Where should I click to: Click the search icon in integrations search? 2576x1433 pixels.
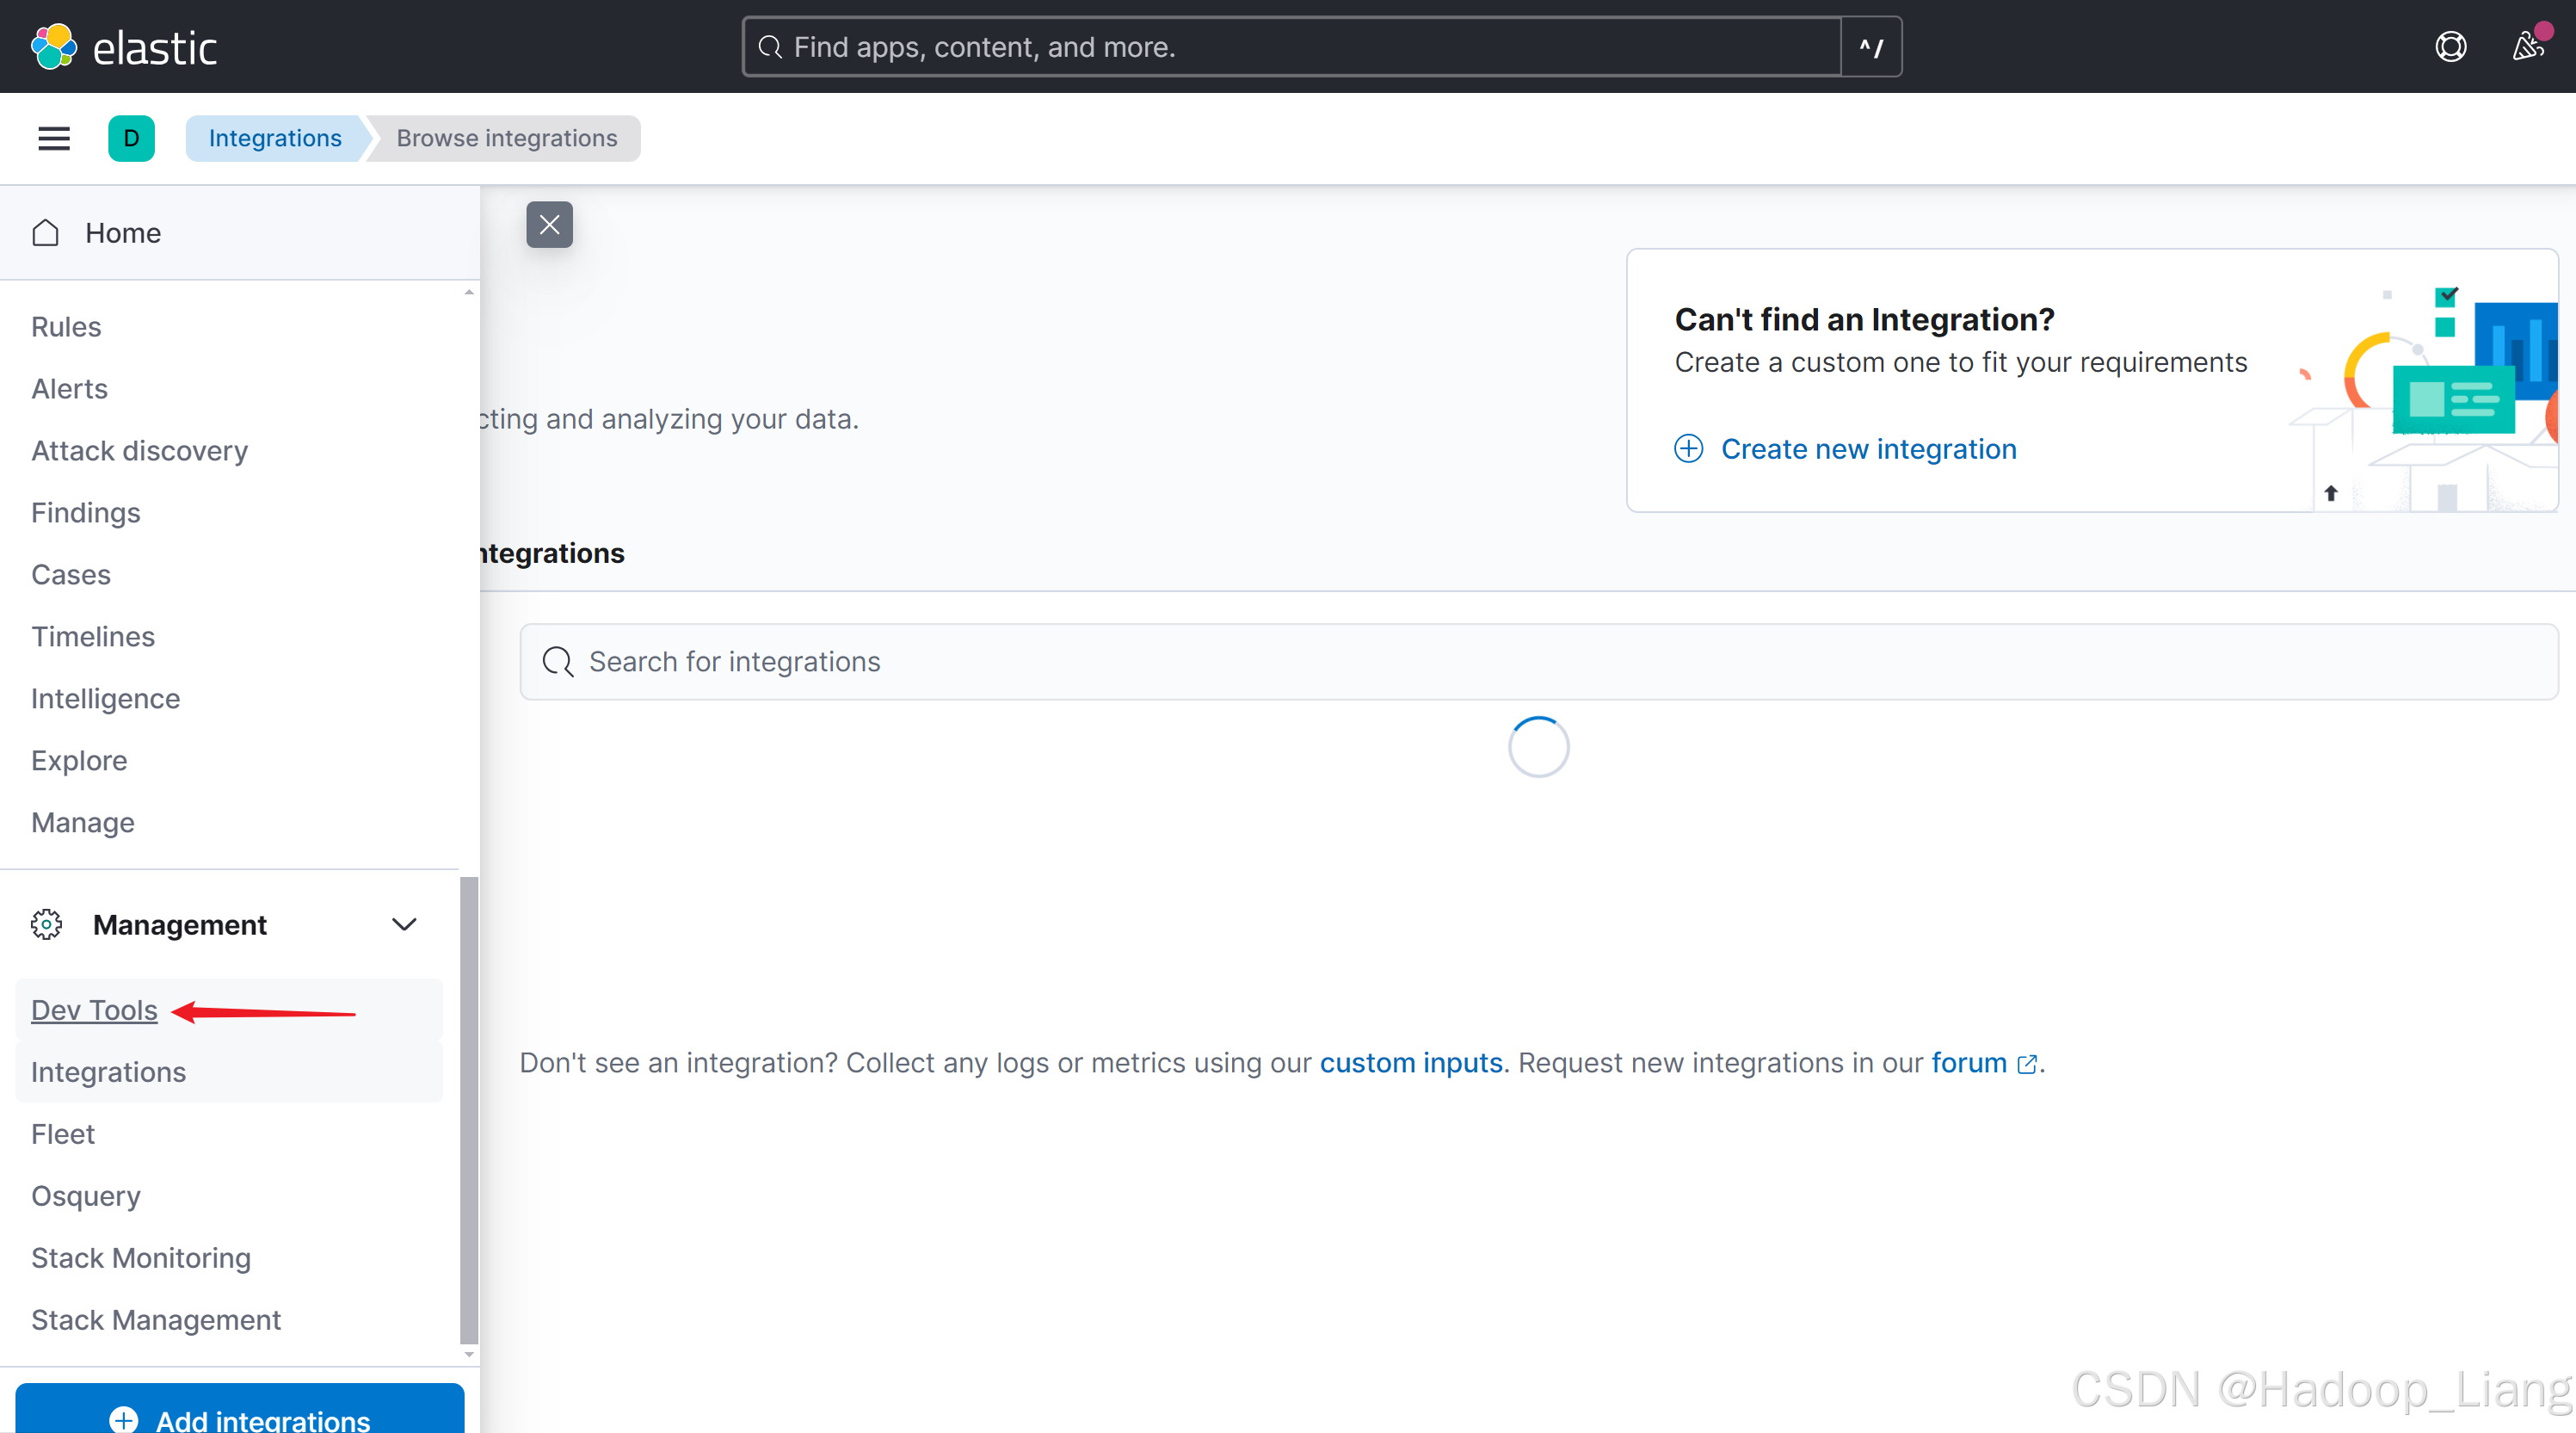coord(558,662)
